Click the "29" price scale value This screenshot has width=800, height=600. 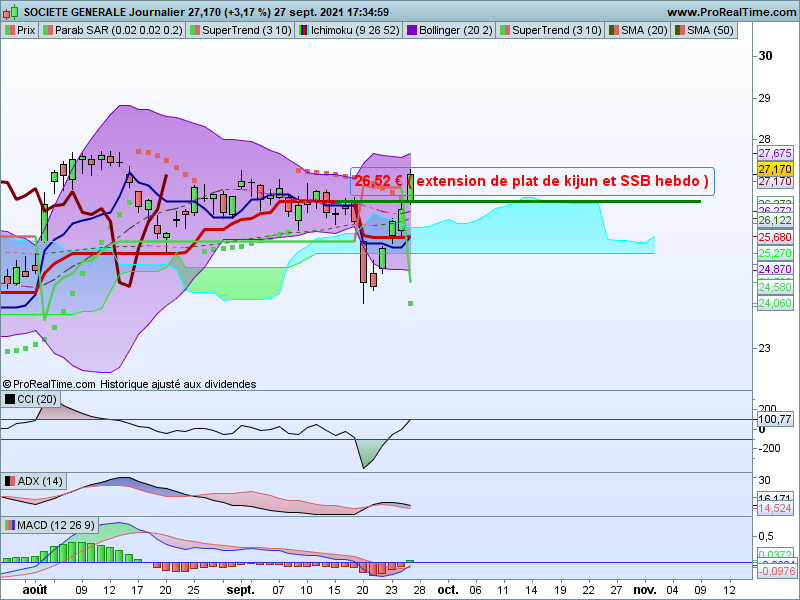tap(764, 98)
